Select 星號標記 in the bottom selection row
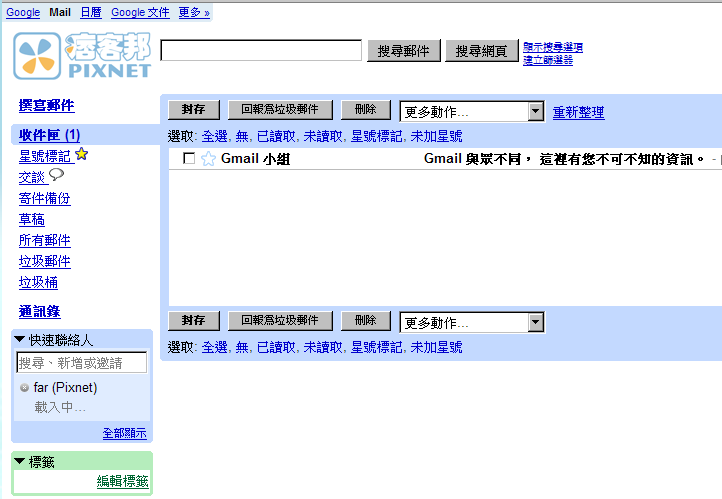Image resolution: width=722 pixels, height=499 pixels. [x=376, y=347]
